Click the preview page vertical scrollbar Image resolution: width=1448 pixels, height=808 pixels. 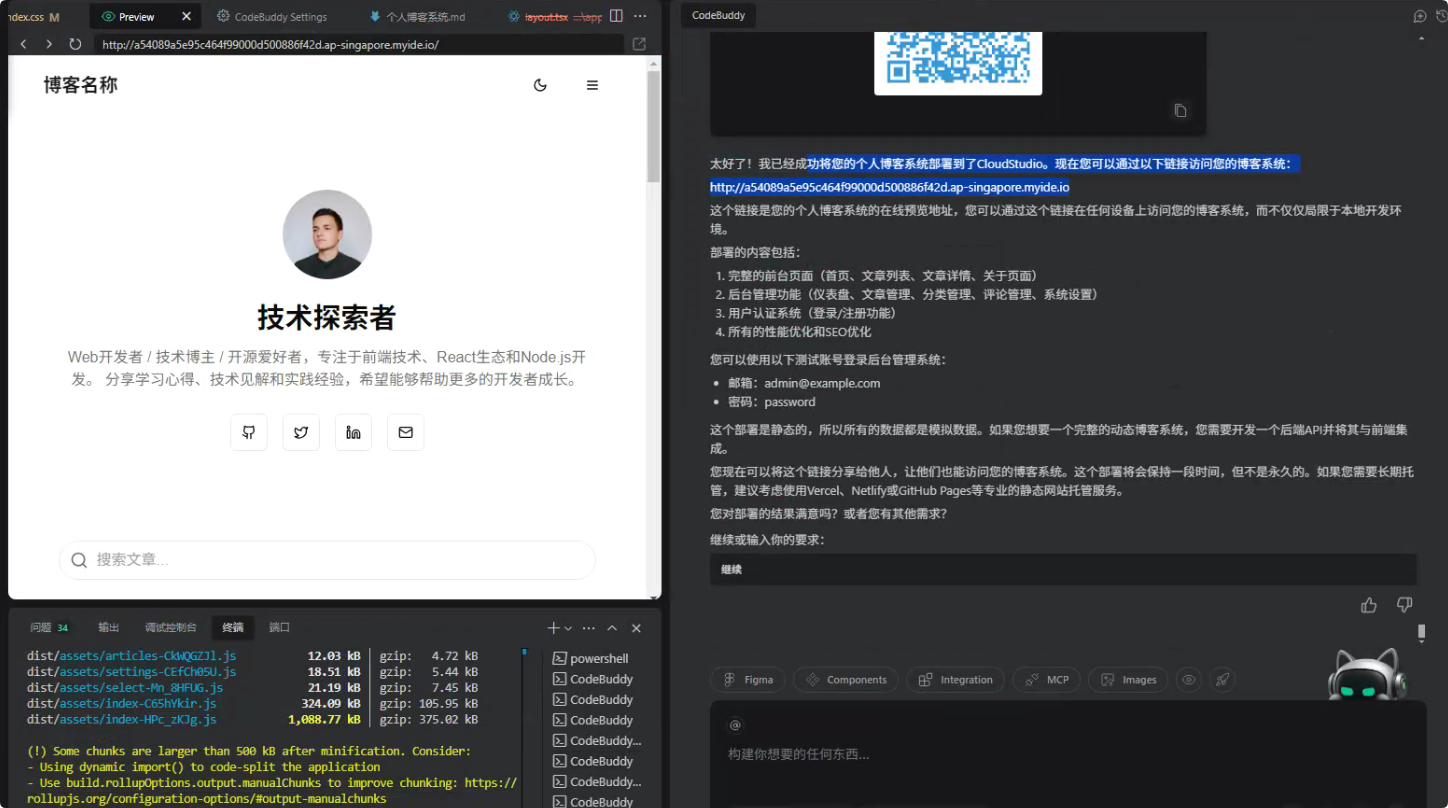654,125
